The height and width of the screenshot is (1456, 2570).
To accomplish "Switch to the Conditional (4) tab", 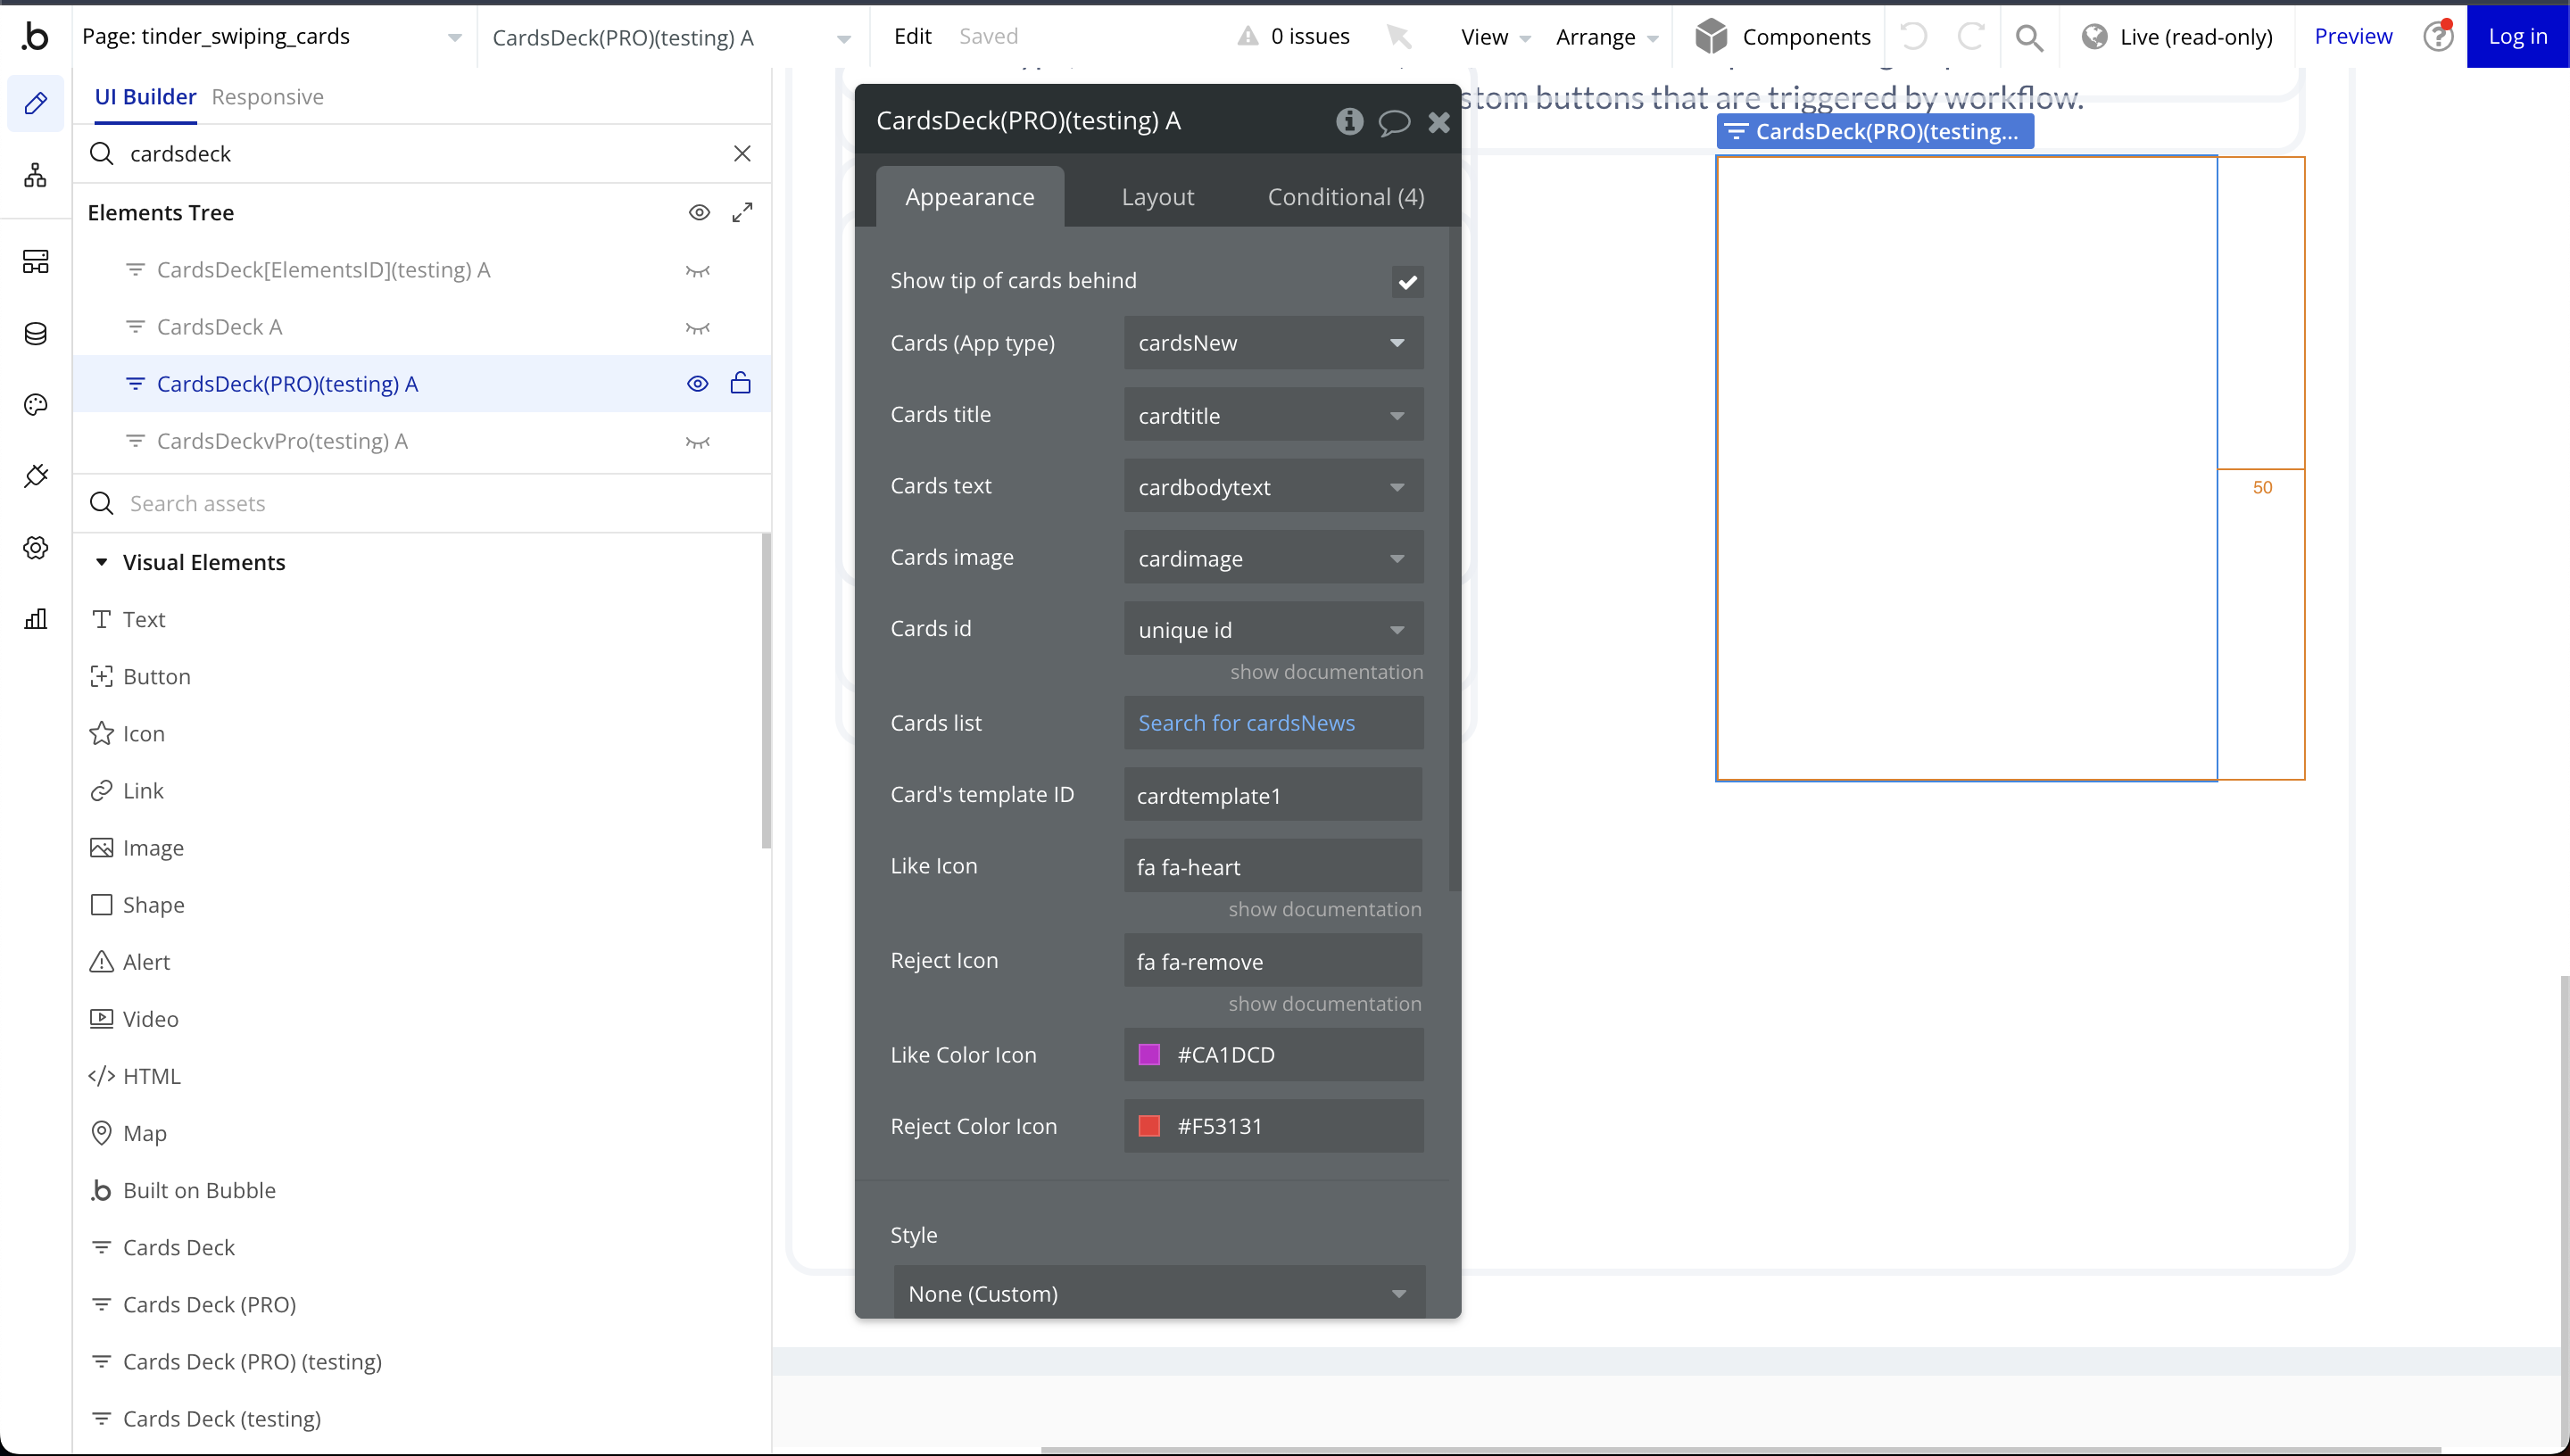I will click(1346, 197).
